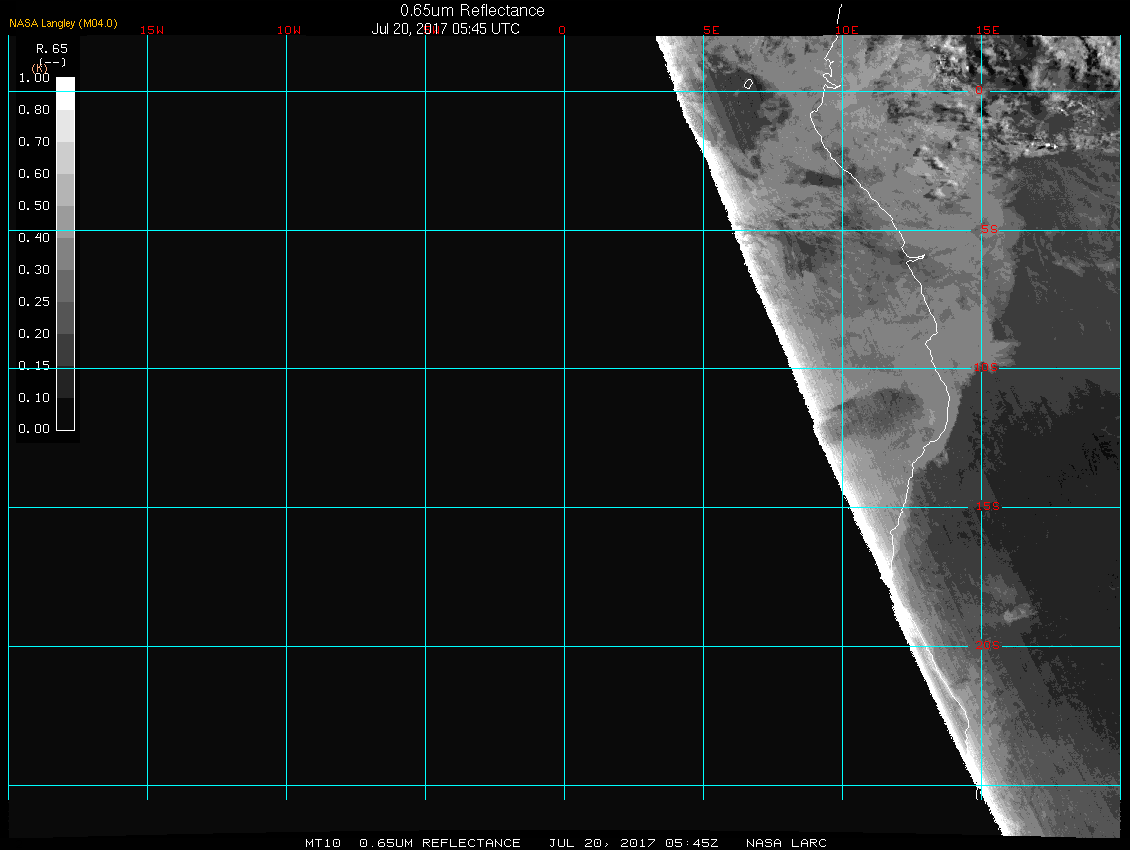Click the 0.00 label at the color bar bottom
The image size is (1130, 850).
coord(34,429)
